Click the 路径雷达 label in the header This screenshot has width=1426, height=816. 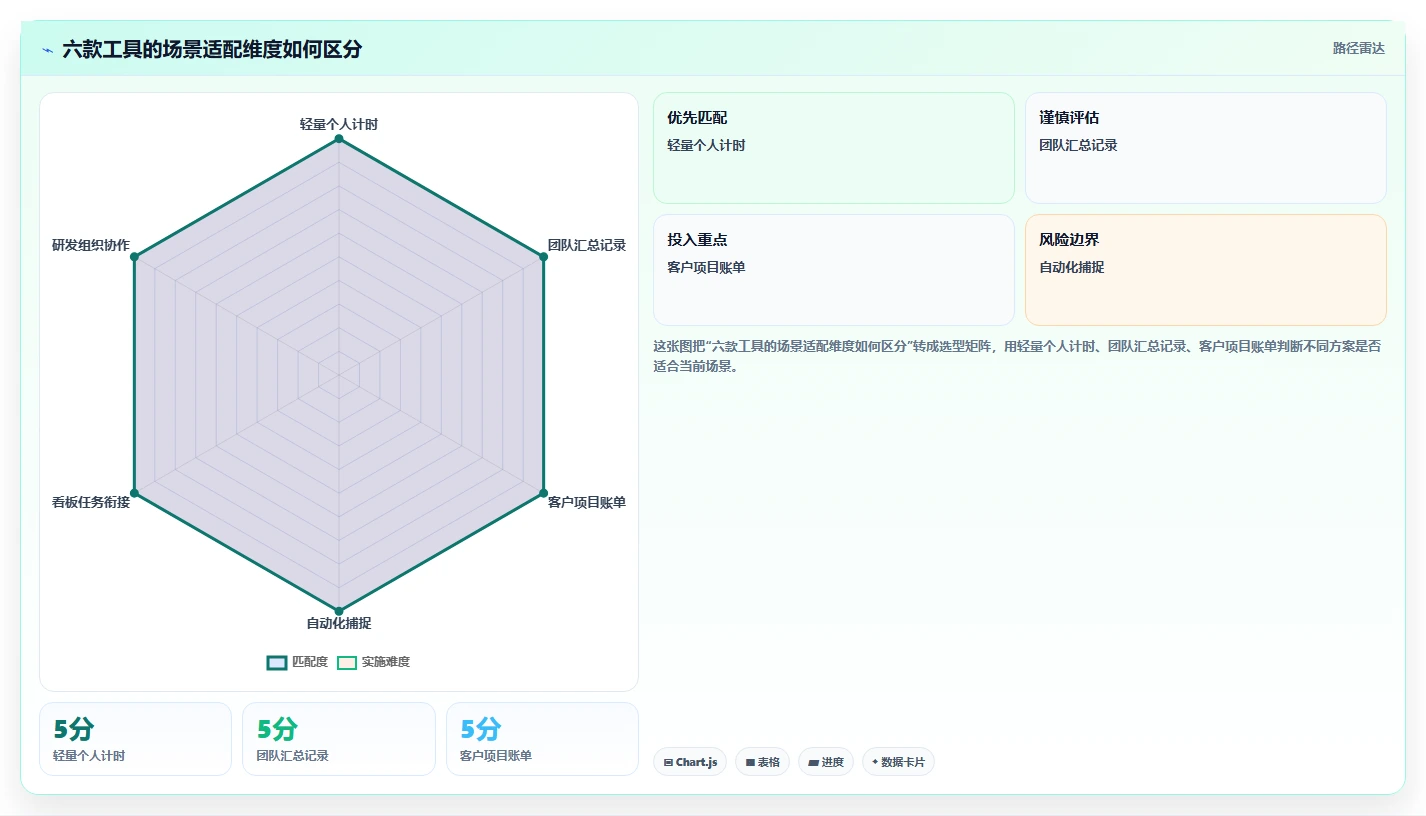click(x=1359, y=48)
